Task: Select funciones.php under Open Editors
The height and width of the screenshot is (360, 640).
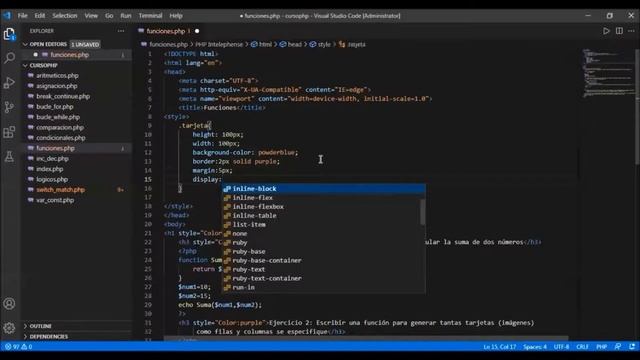Action: click(x=77, y=55)
